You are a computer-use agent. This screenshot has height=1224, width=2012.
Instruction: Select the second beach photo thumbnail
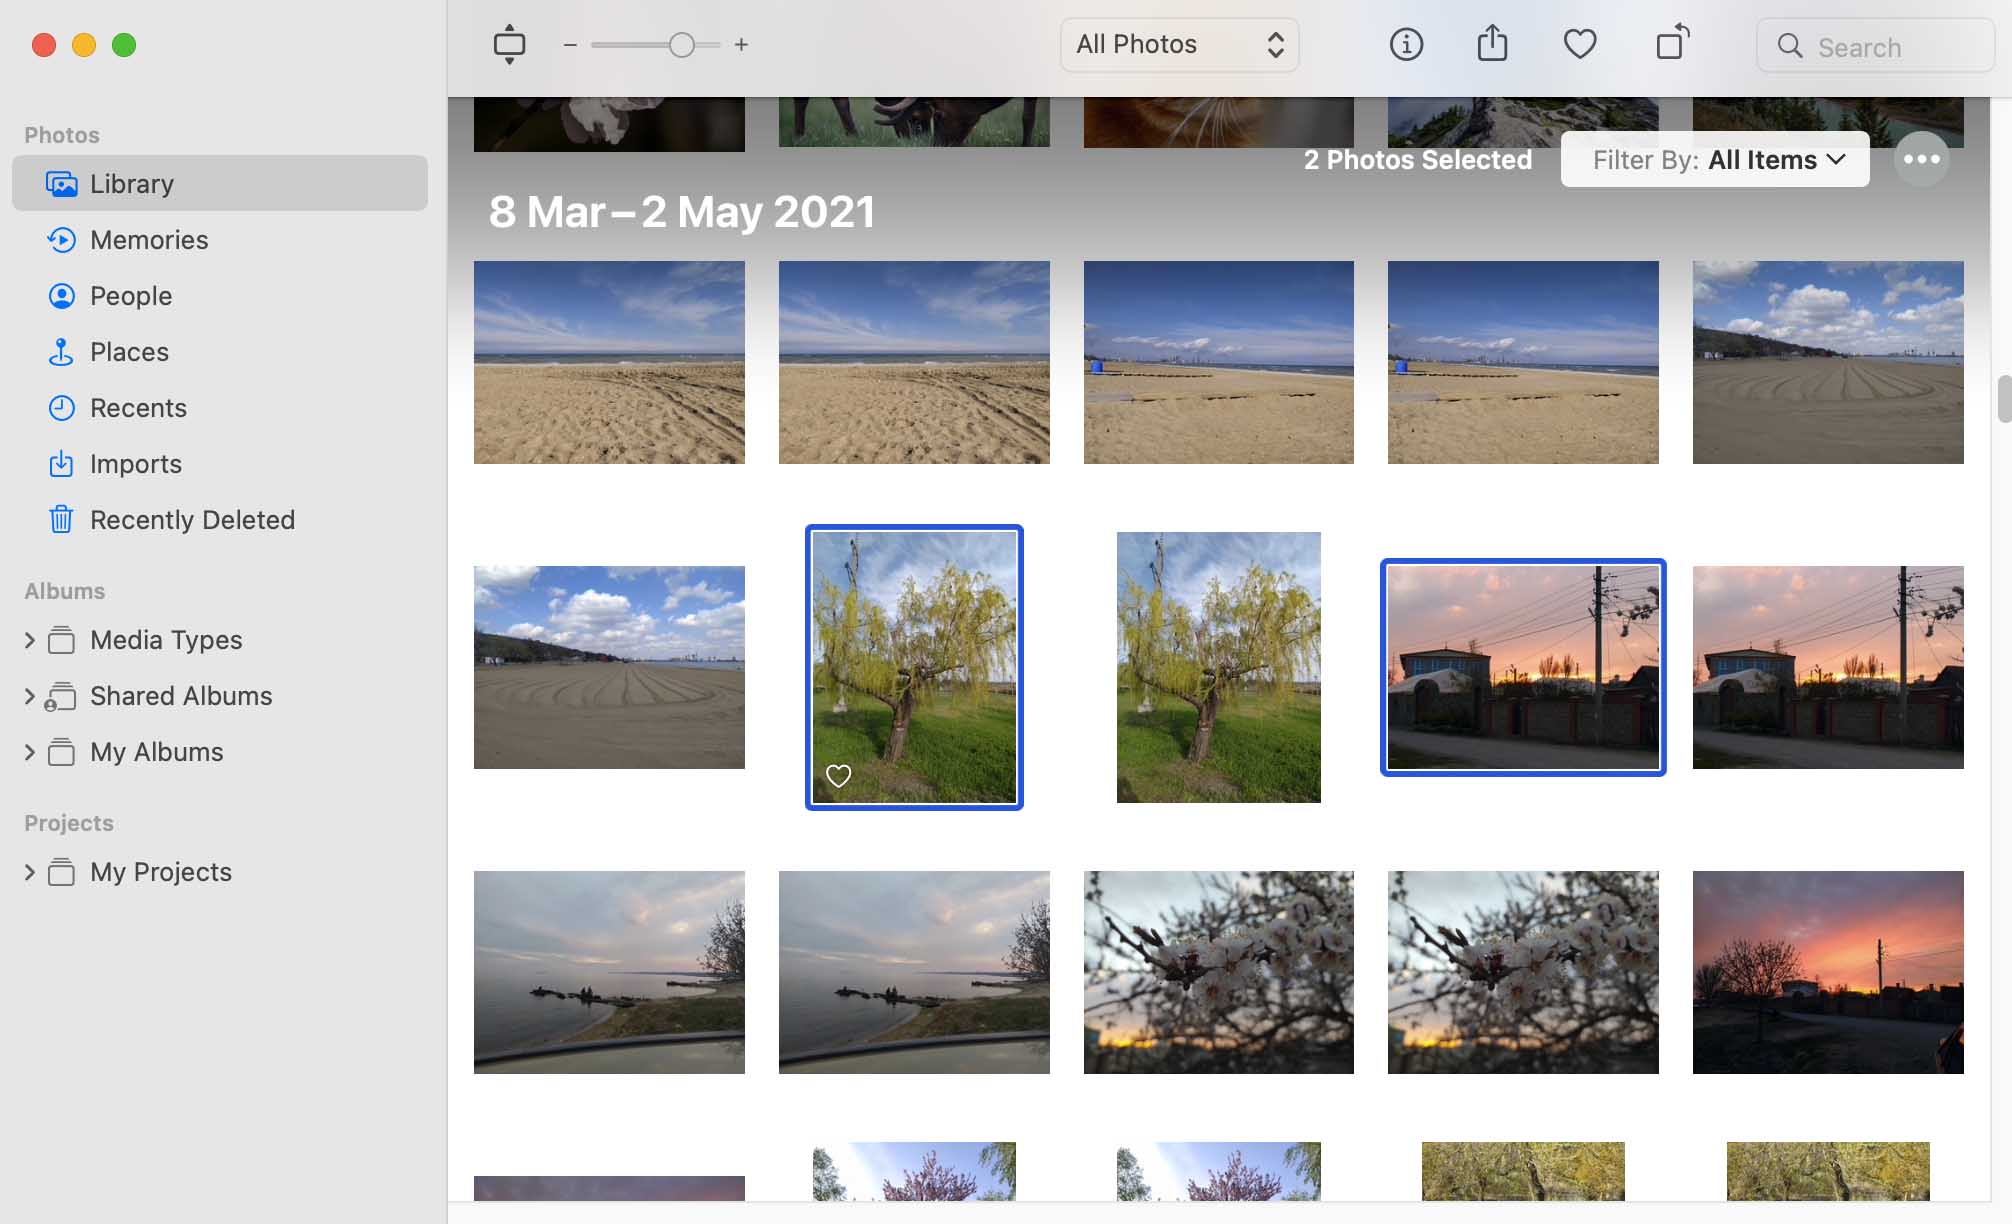point(913,362)
